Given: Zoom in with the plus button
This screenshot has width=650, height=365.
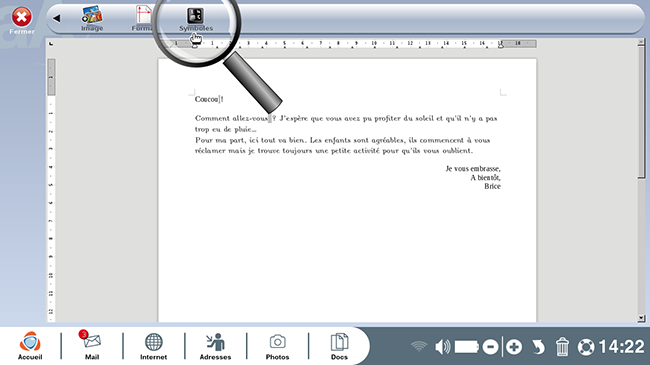Looking at the screenshot, I should pyautogui.click(x=514, y=347).
